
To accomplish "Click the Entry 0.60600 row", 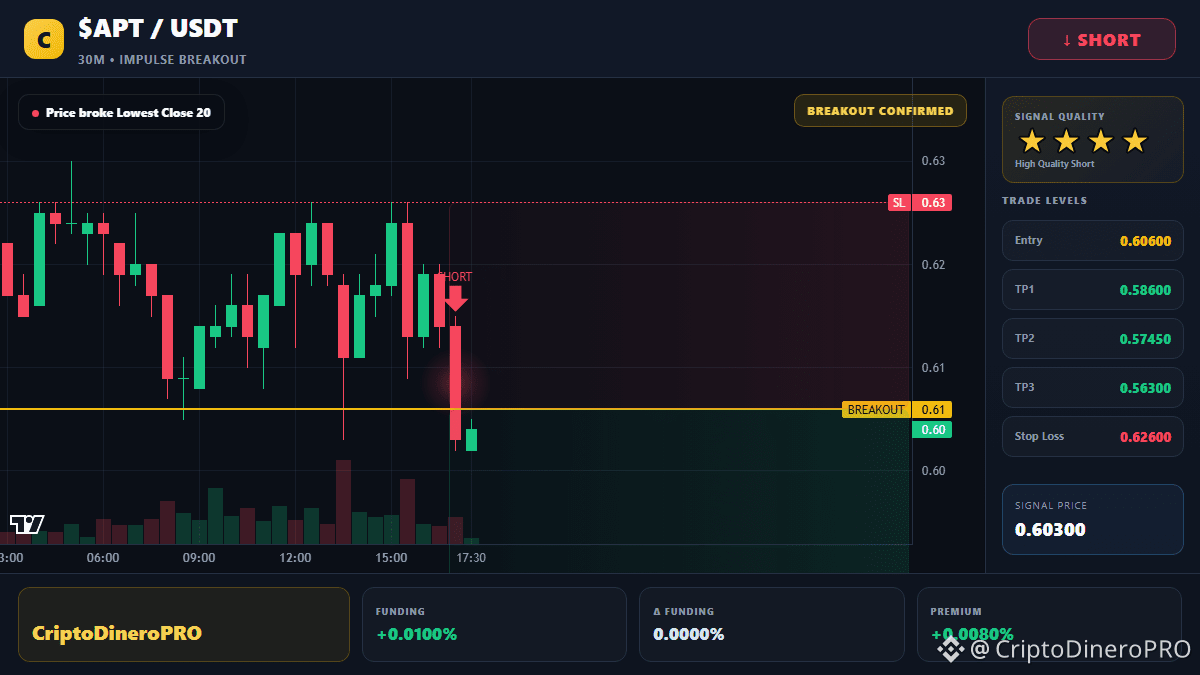I will 1093,241.
